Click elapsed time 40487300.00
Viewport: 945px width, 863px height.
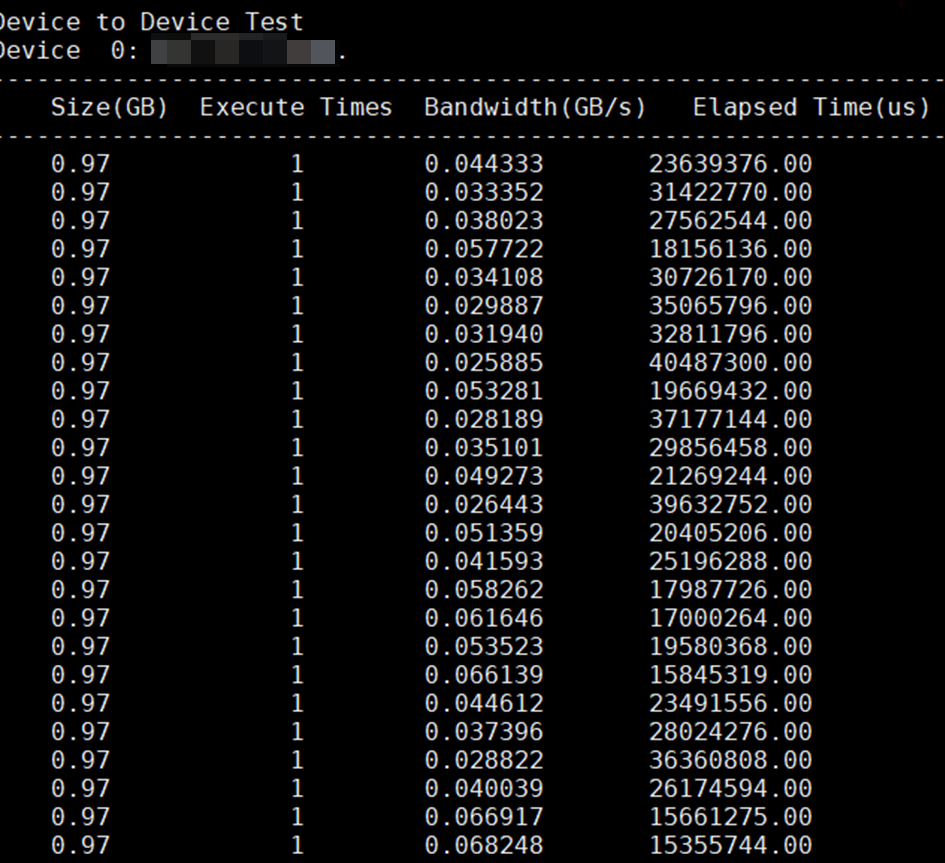(x=730, y=363)
